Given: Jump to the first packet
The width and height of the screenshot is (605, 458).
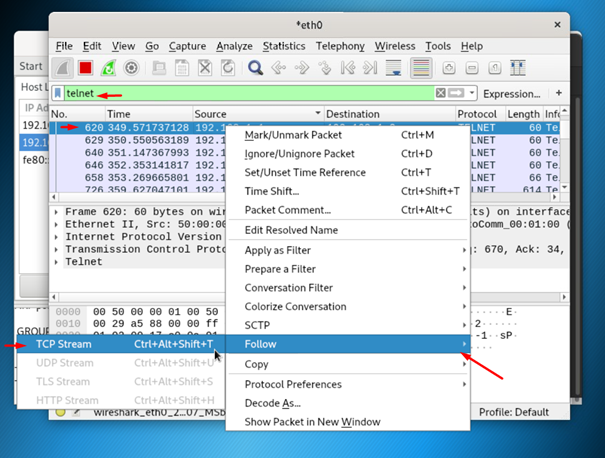Looking at the screenshot, I should (x=348, y=68).
